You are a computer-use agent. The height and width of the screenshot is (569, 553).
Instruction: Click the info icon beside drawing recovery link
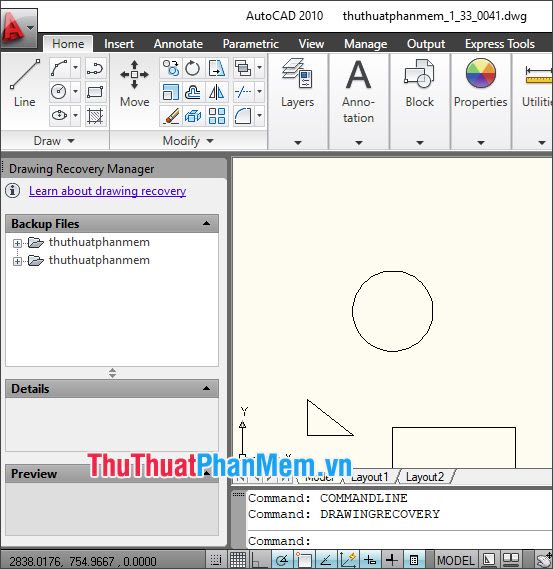13,190
